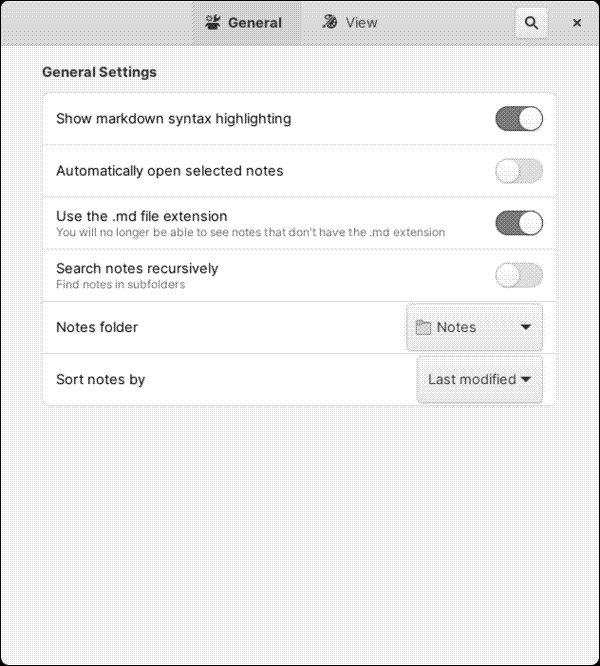Click the .md extension warning subtitle

[251, 232]
